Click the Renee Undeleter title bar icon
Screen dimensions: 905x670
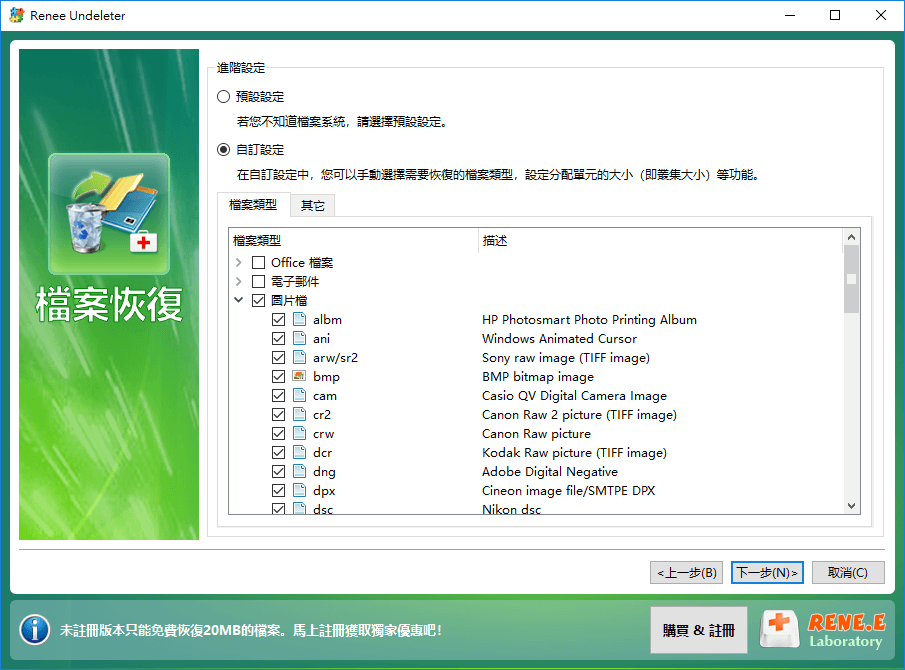[16, 15]
